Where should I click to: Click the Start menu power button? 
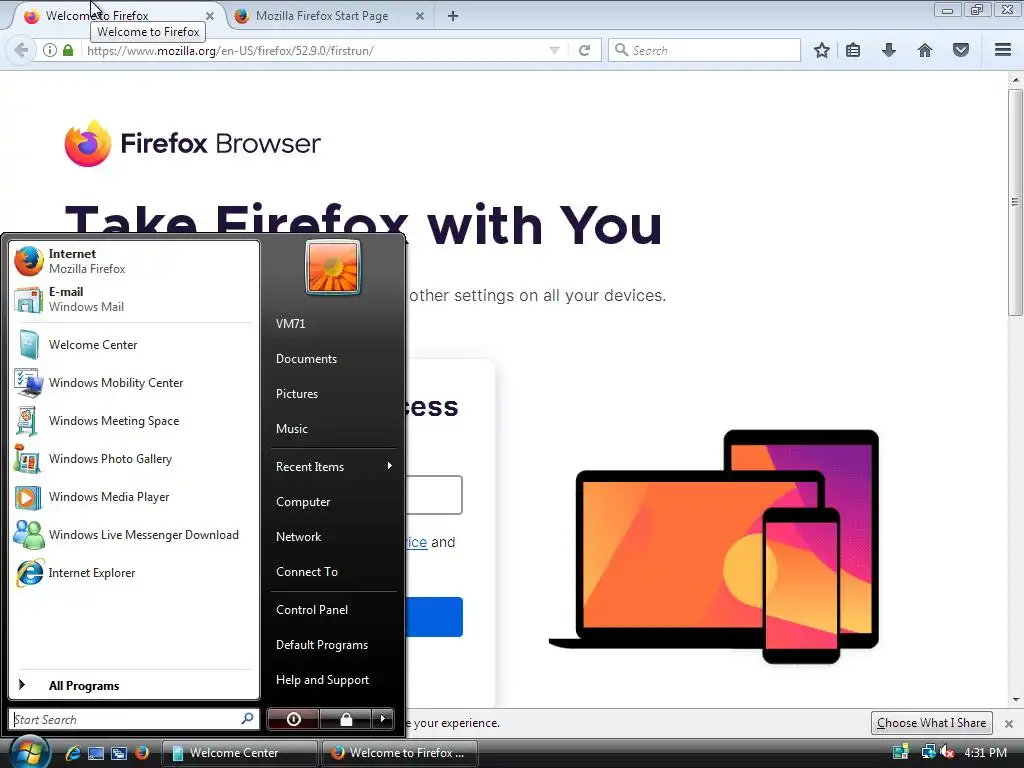[293, 719]
